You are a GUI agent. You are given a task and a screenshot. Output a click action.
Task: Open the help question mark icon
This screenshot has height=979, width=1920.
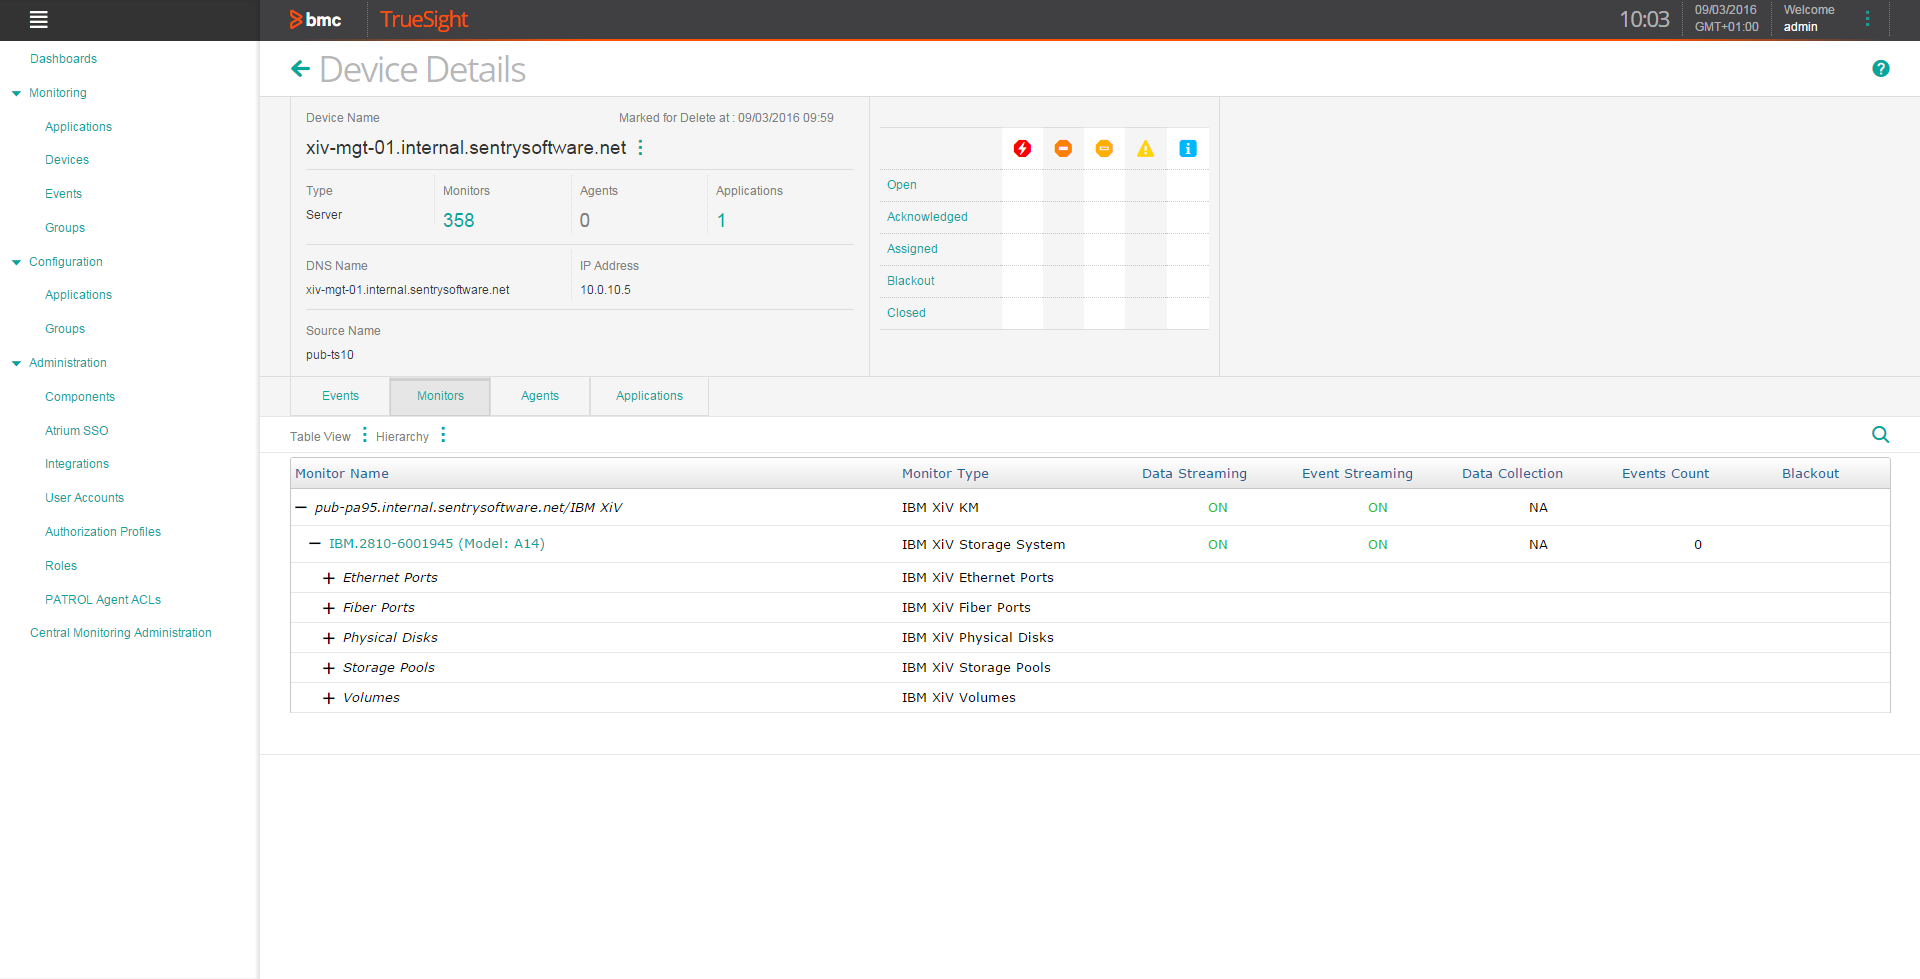pos(1880,69)
